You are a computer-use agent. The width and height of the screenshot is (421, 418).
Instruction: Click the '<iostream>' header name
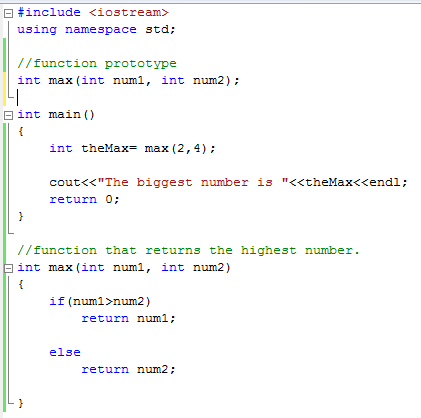point(129,12)
